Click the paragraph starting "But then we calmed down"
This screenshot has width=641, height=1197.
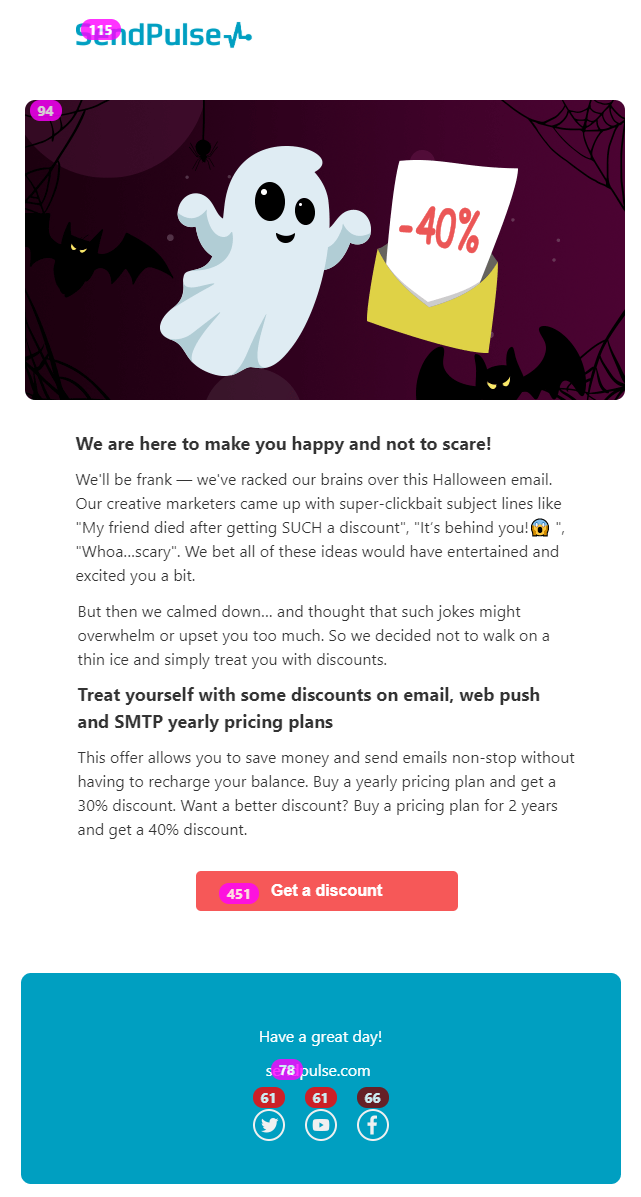click(314, 635)
